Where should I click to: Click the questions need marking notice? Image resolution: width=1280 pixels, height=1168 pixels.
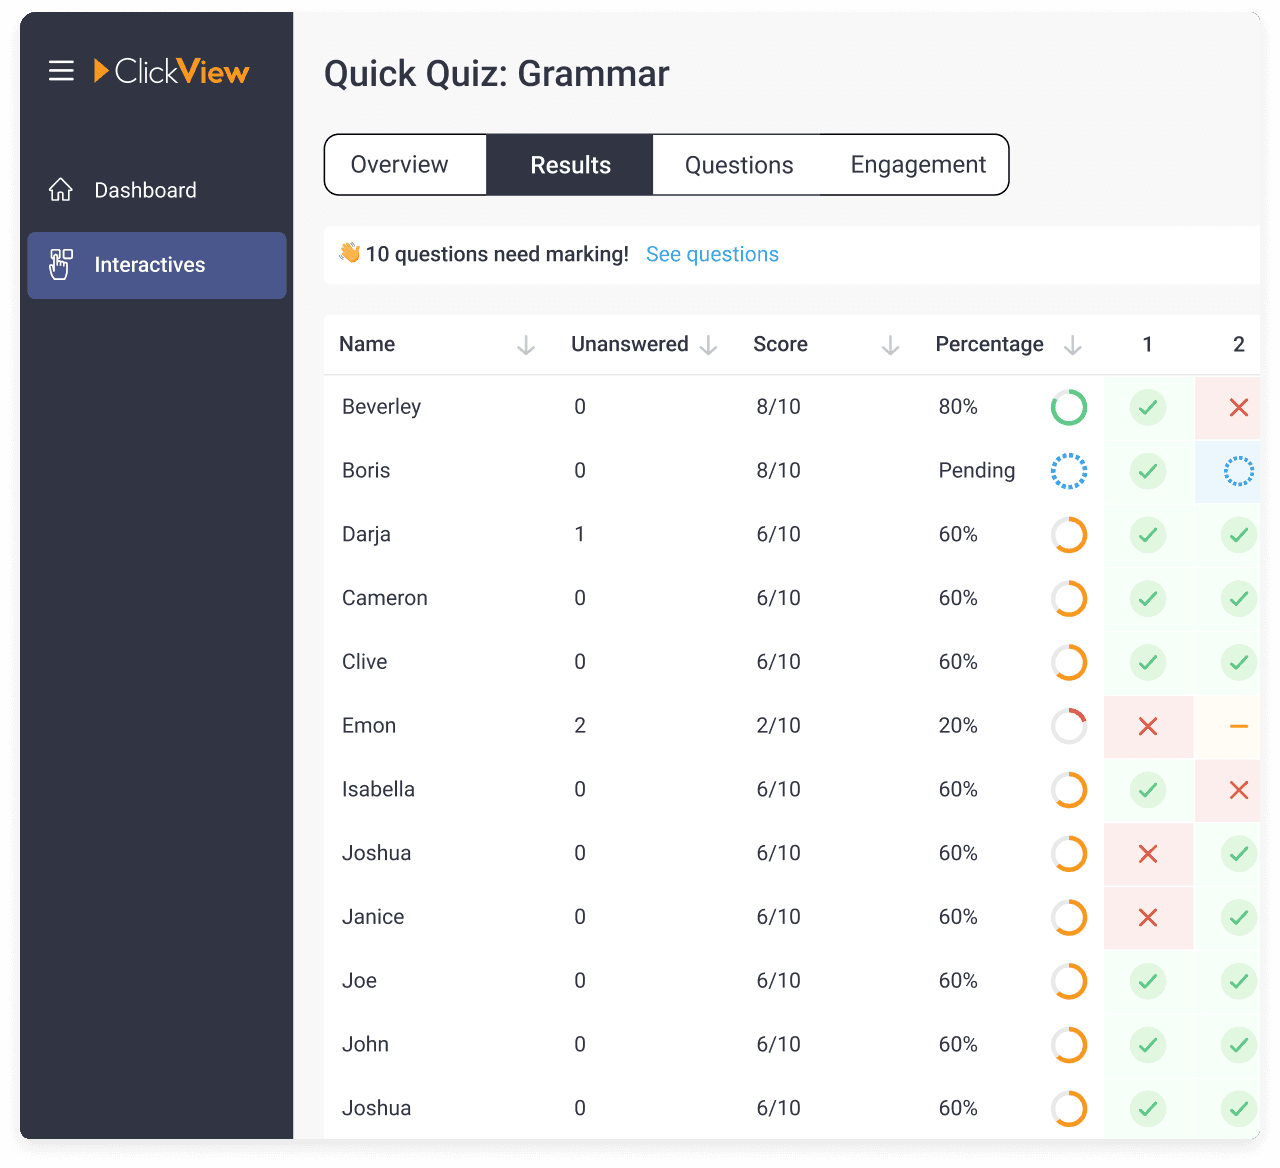pos(497,254)
